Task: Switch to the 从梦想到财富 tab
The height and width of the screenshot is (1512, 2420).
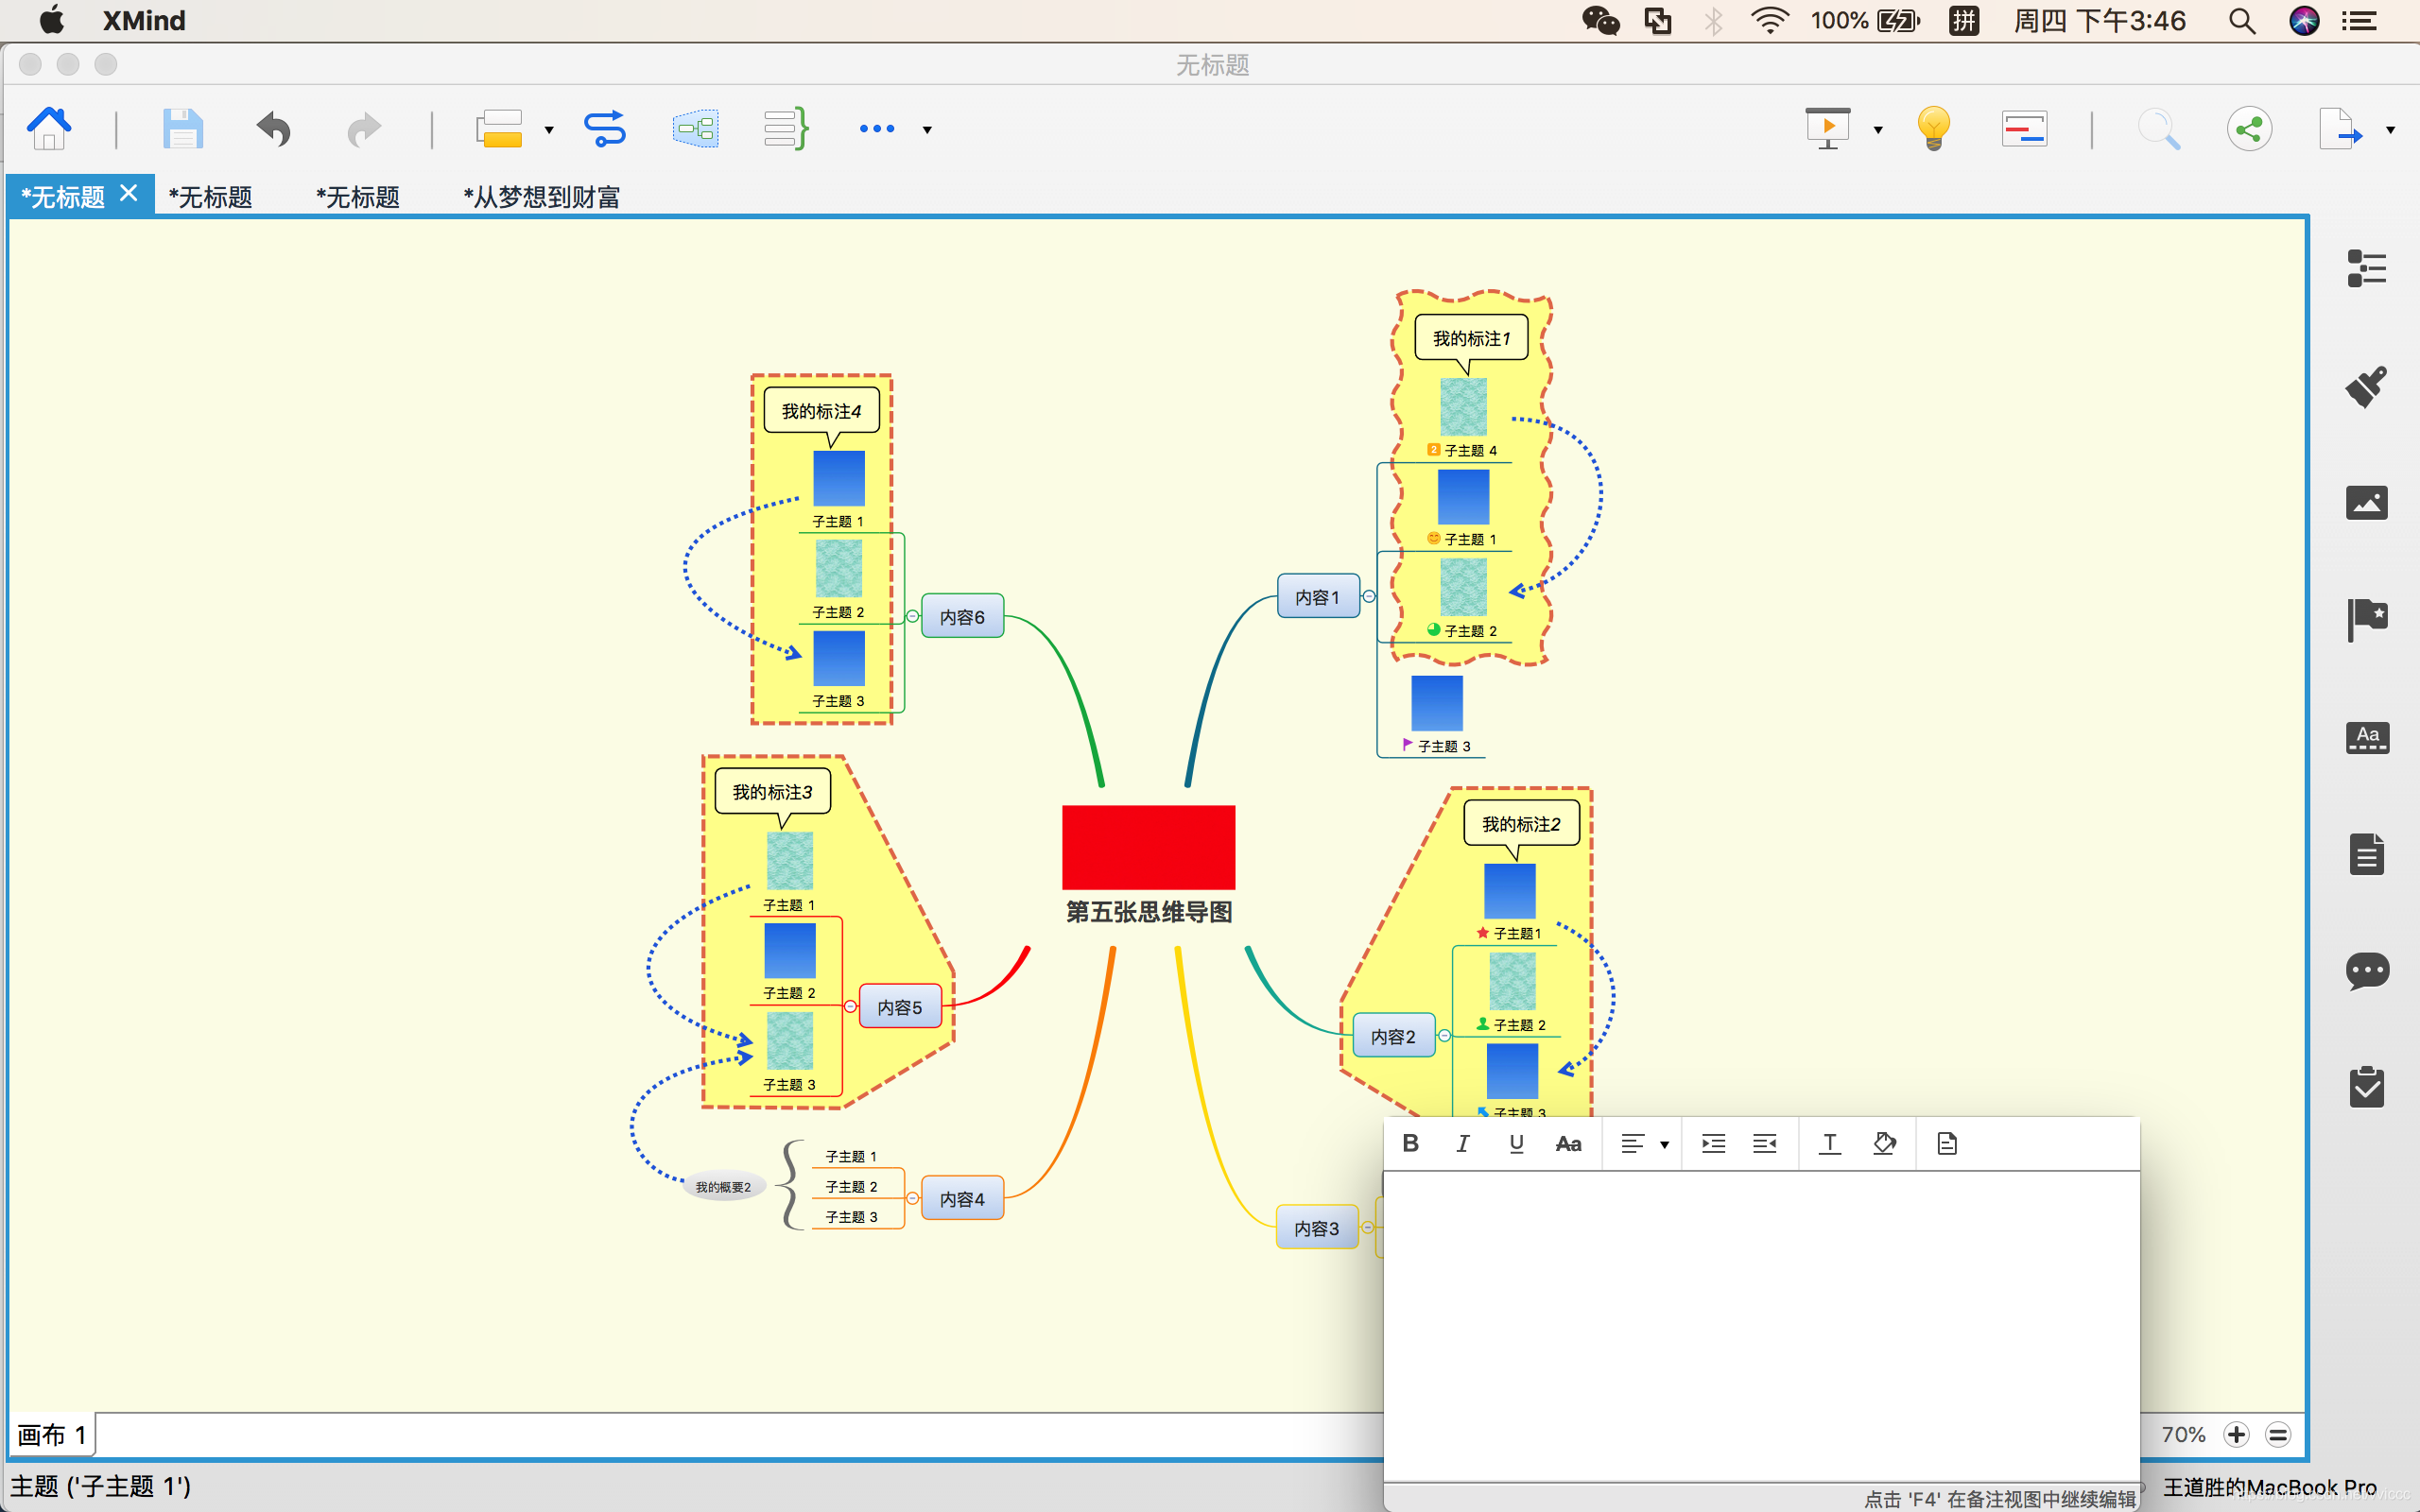Action: coord(541,197)
